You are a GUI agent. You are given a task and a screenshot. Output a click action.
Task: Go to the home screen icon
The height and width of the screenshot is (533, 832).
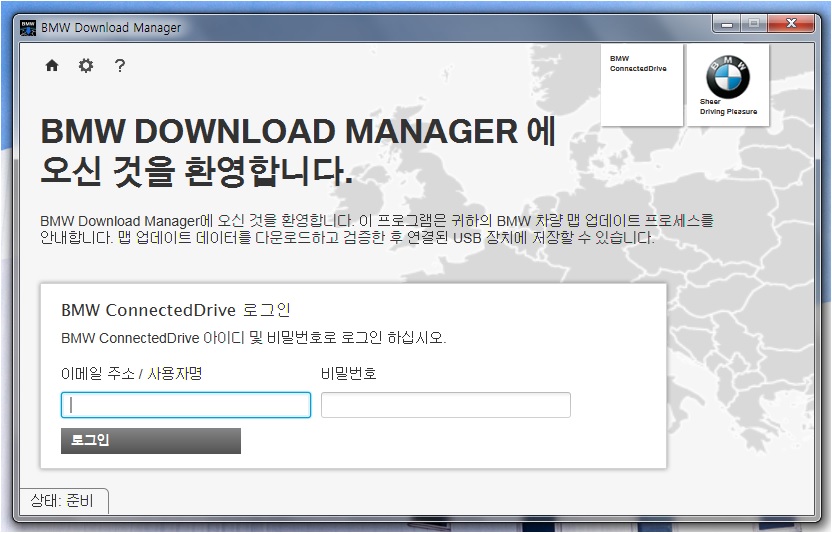coord(52,65)
